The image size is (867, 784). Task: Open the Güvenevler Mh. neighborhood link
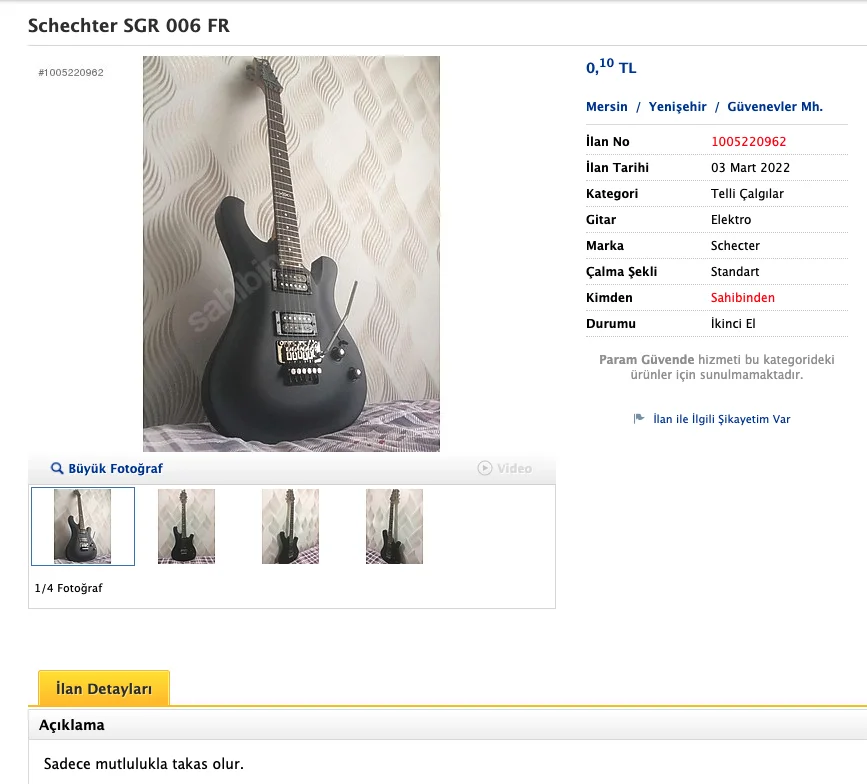(775, 107)
